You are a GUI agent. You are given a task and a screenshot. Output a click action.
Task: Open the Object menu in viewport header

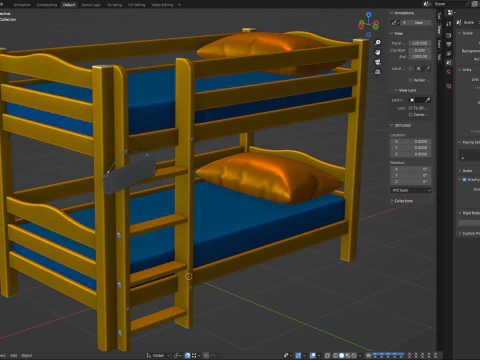(x=27, y=355)
